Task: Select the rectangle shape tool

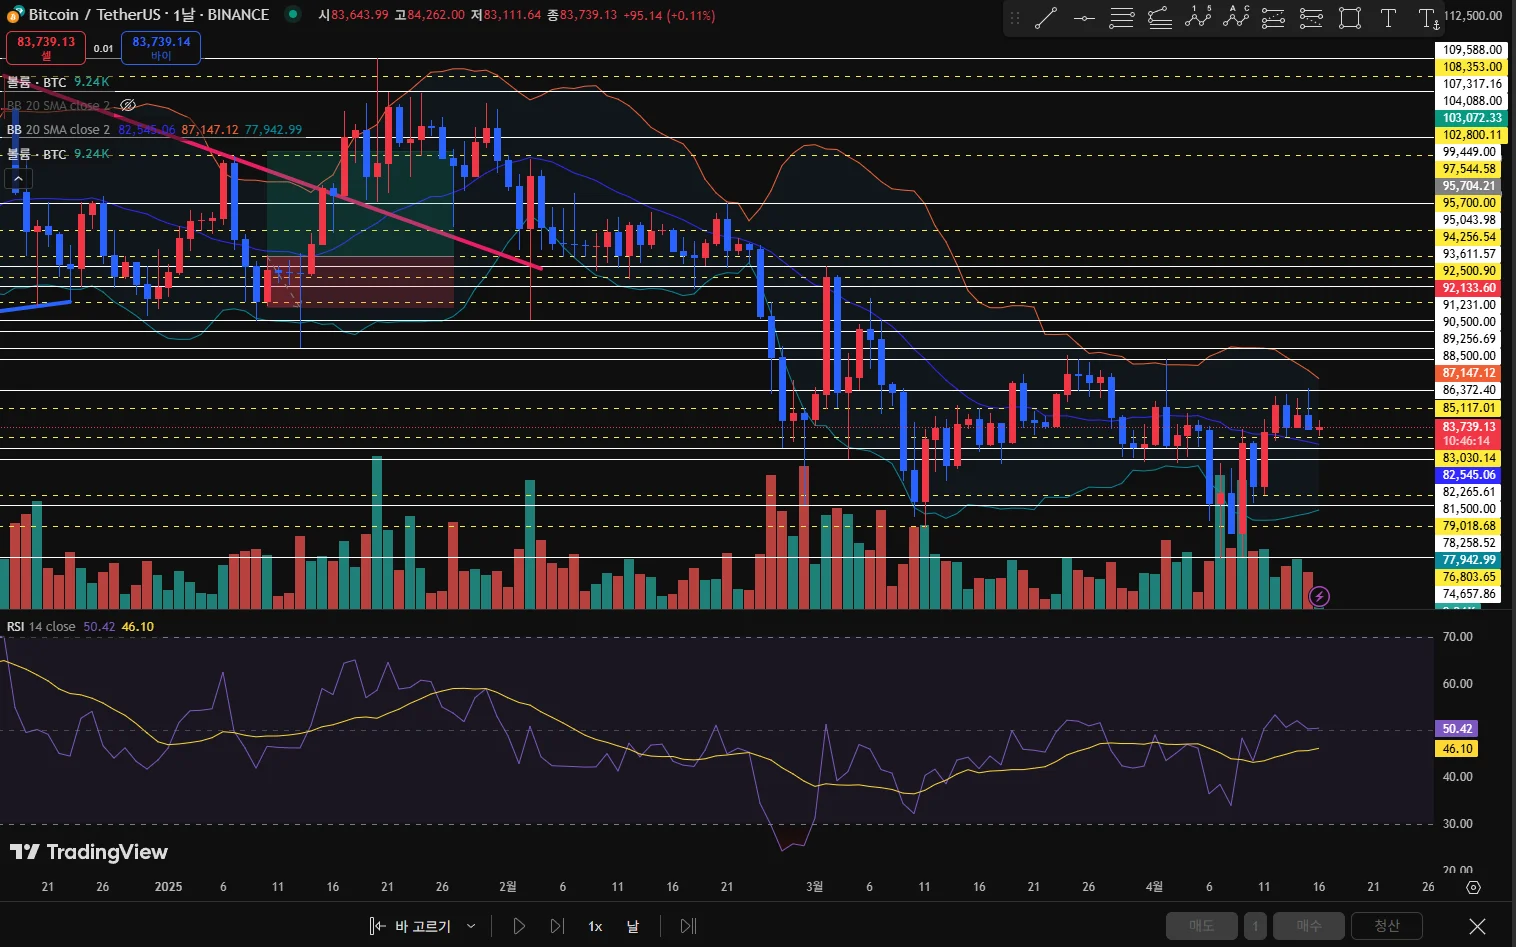Action: click(1350, 18)
